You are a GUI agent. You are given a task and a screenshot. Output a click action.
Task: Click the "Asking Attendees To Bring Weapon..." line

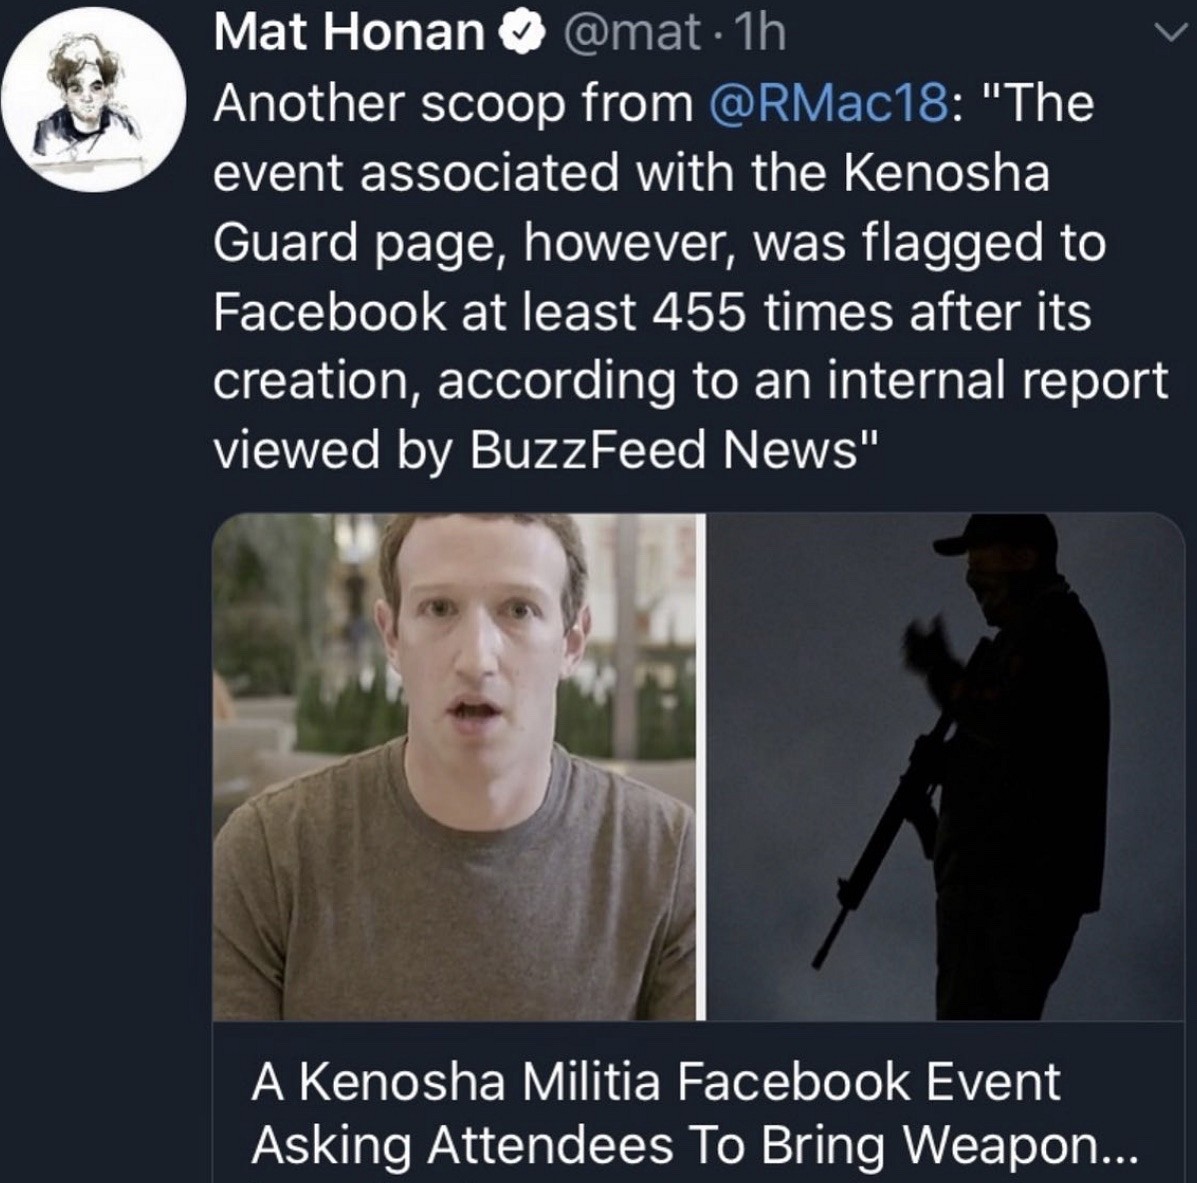pos(694,1146)
